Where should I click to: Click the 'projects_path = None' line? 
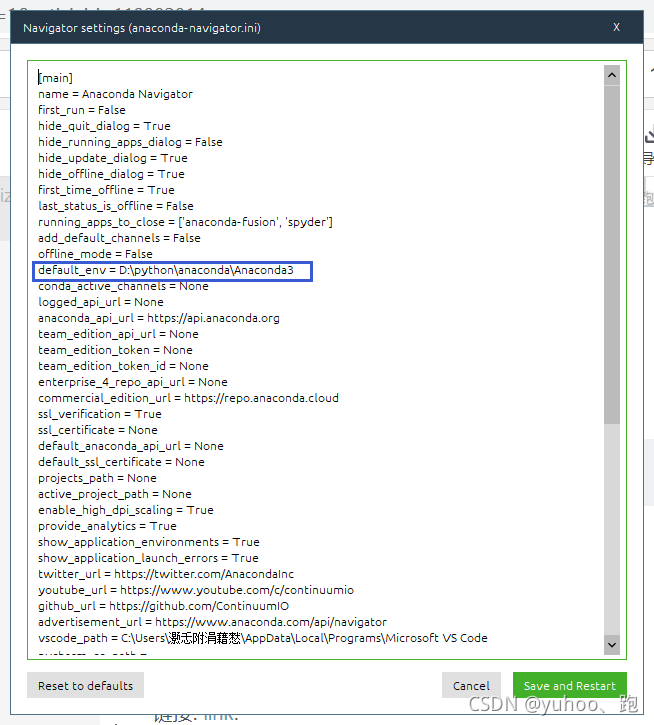[97, 478]
